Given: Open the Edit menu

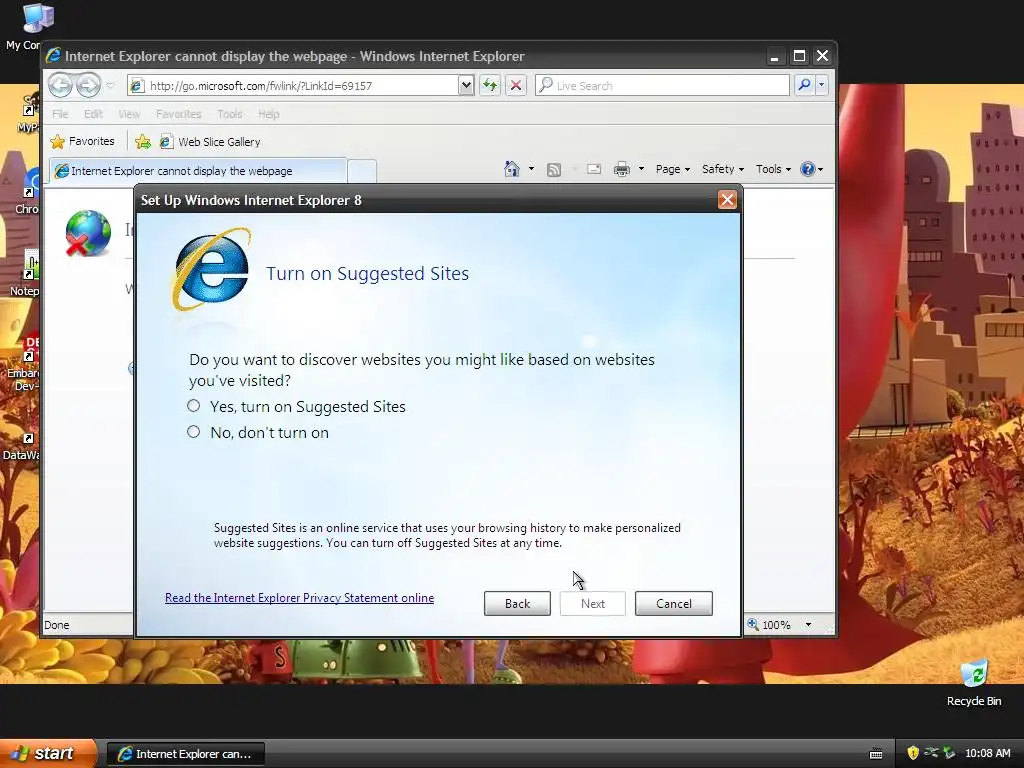Looking at the screenshot, I should coord(93,114).
